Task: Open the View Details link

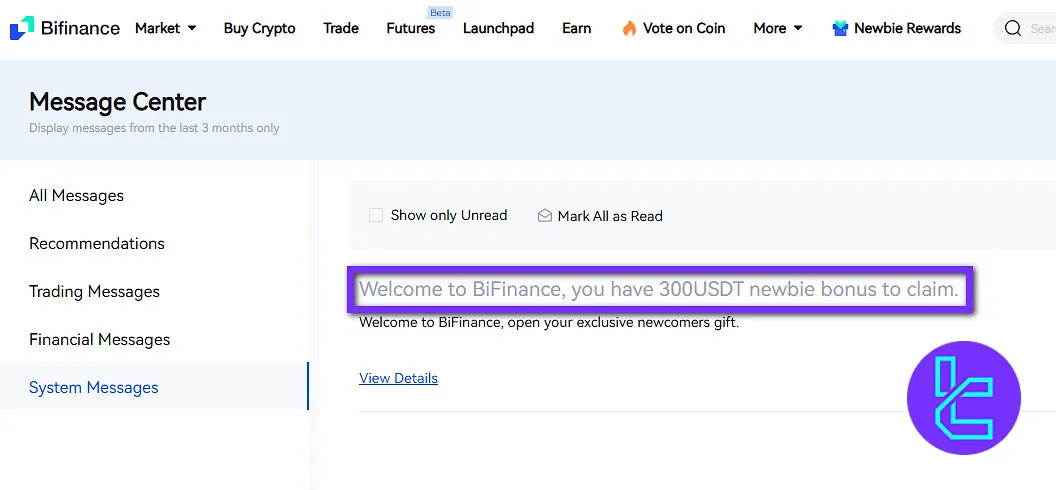Action: 398,378
